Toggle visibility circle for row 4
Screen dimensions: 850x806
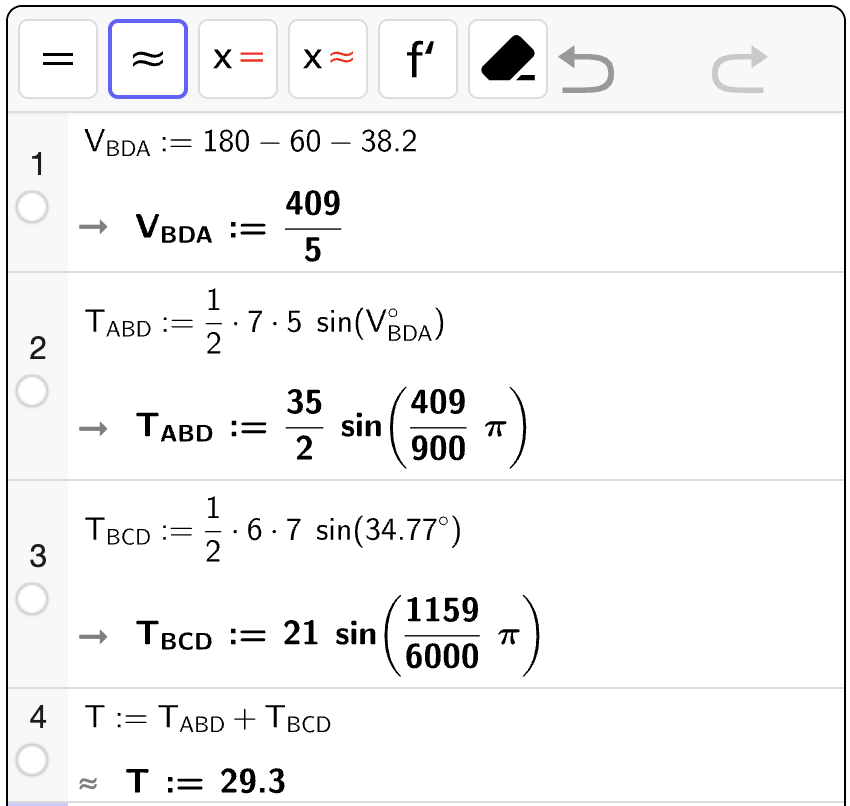tap(33, 760)
